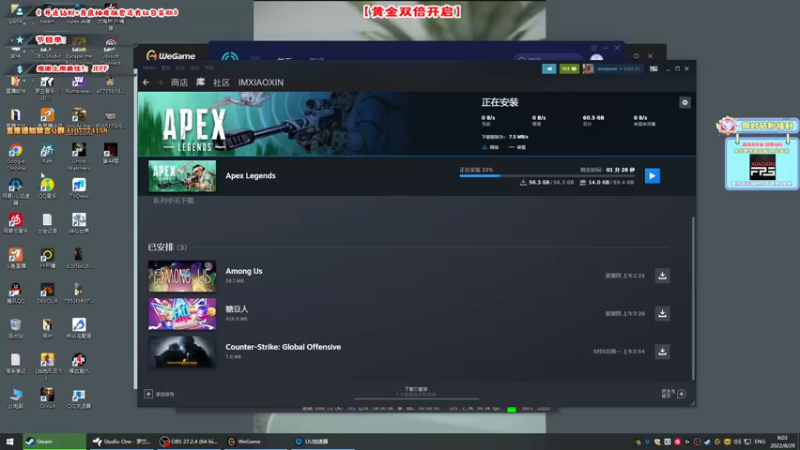Switch to Steam in the taskbar
Image resolution: width=800 pixels, height=450 pixels.
click(54, 441)
